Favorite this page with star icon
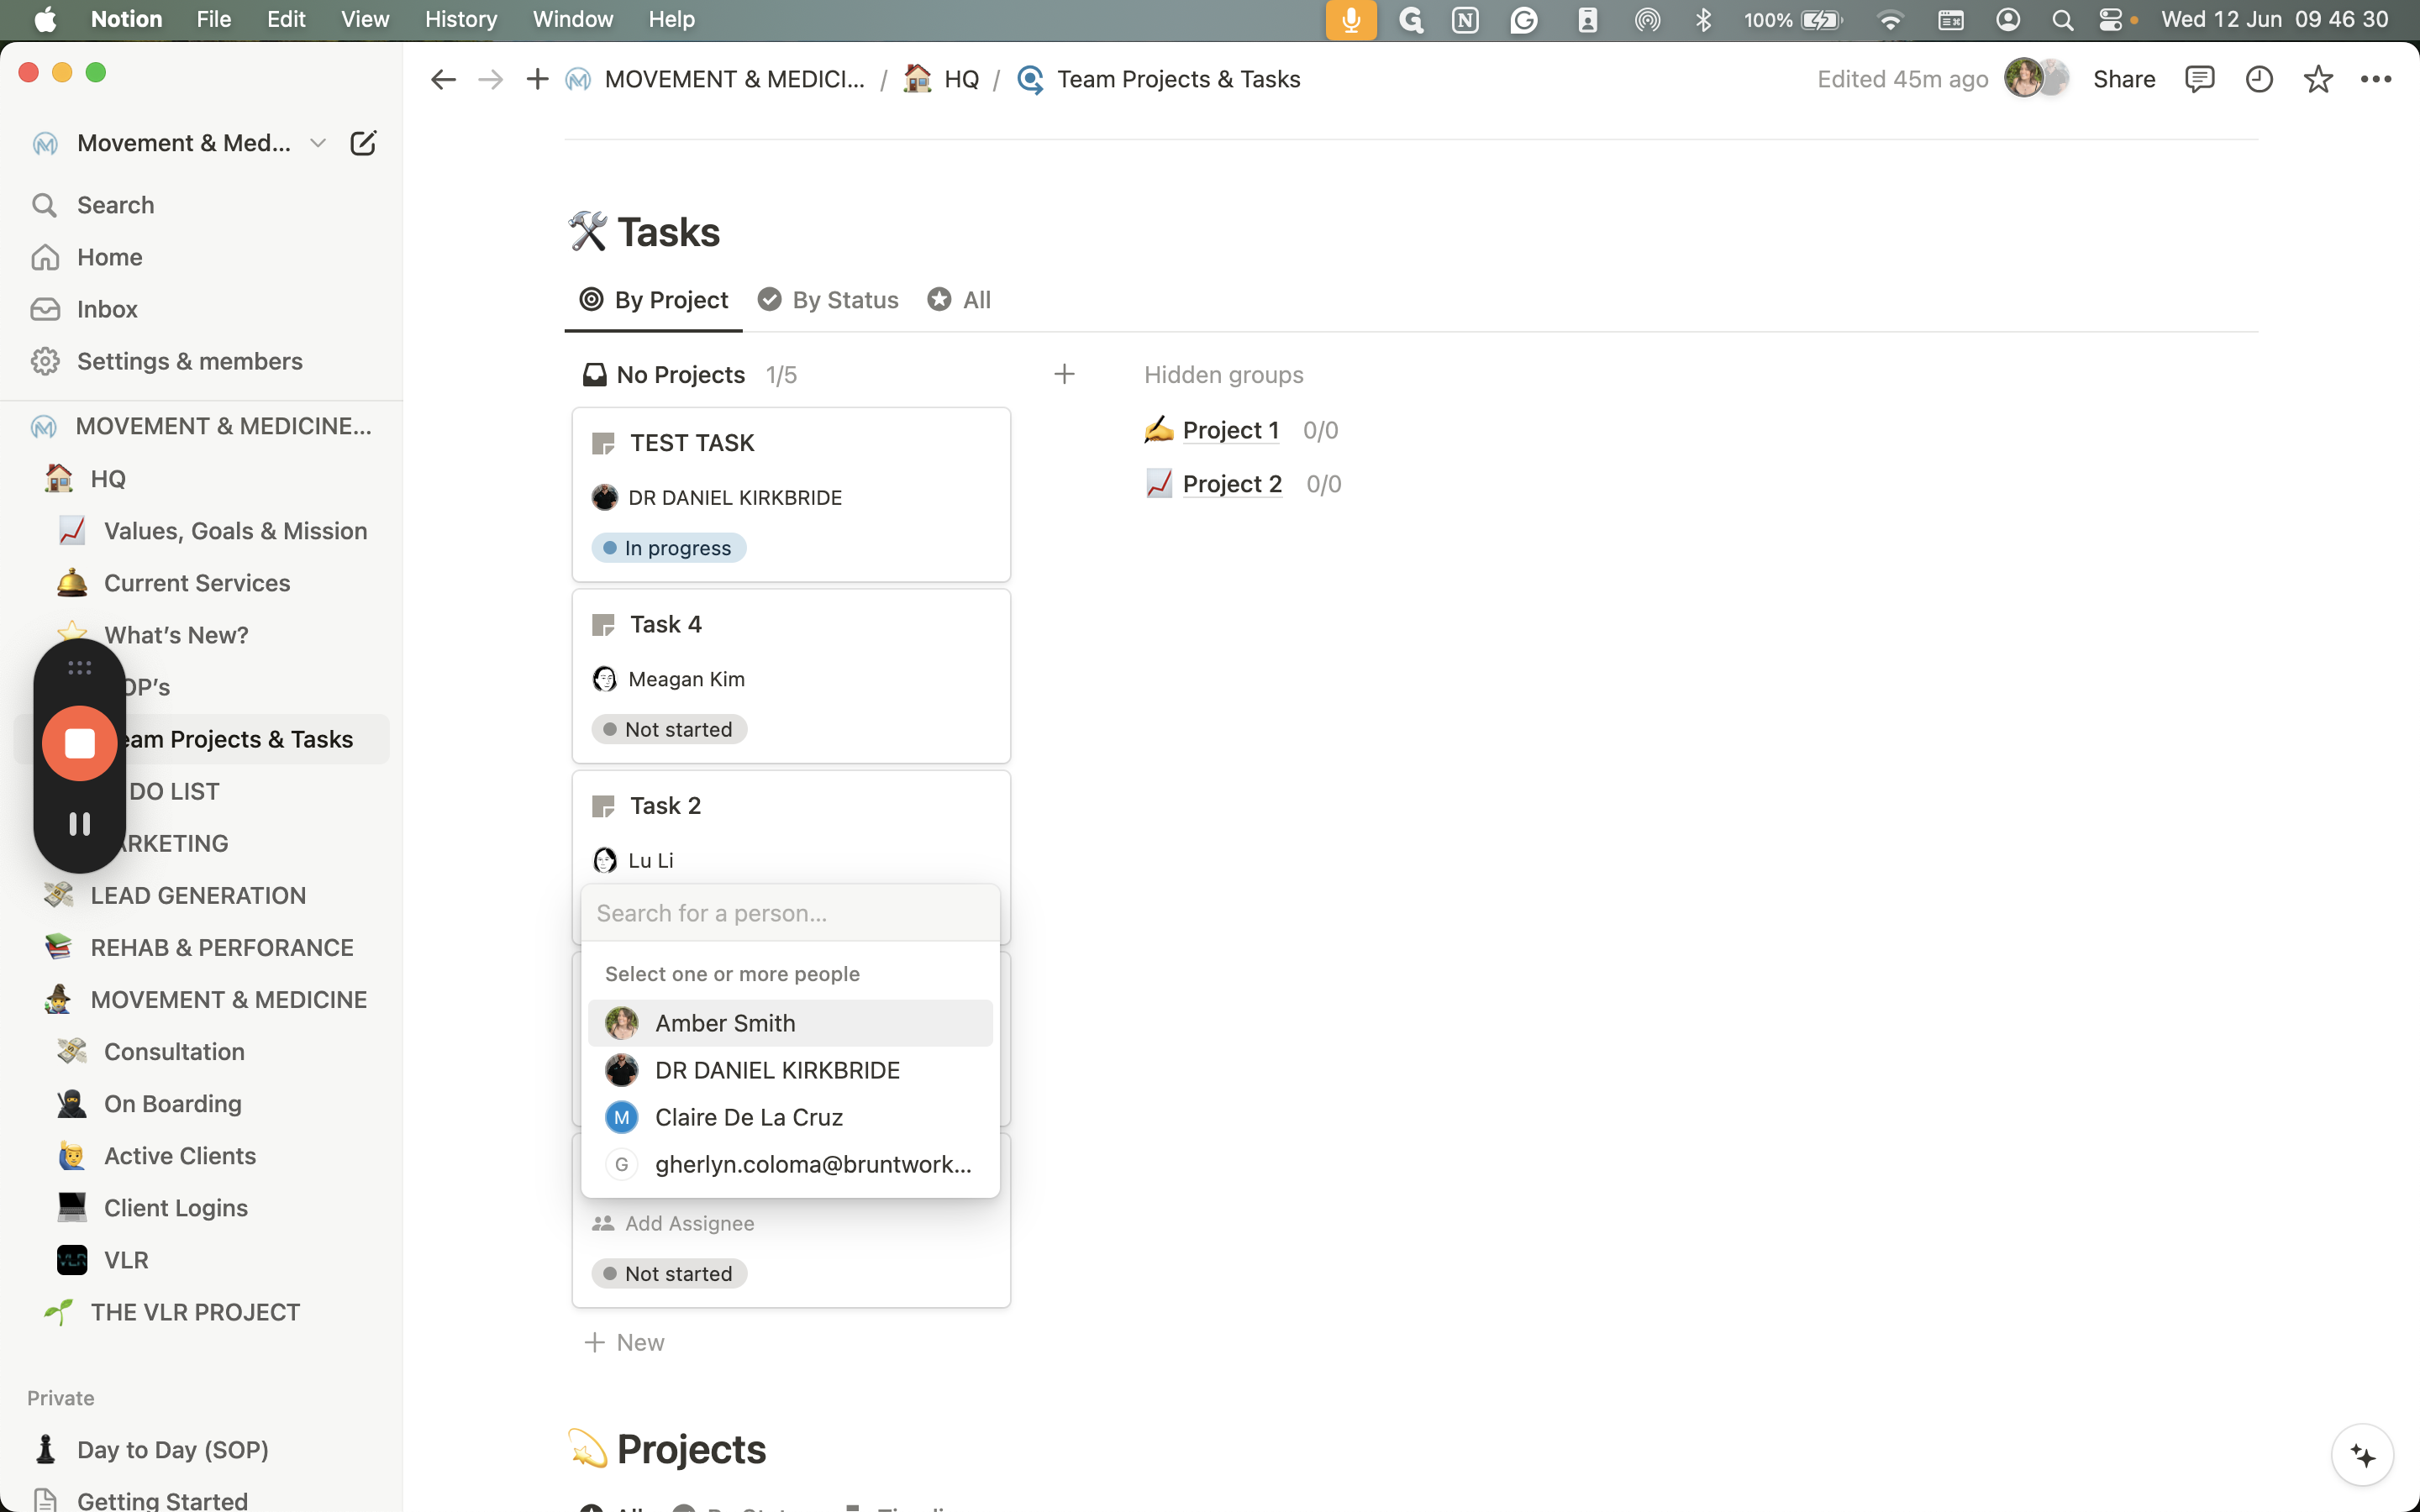 coord(2318,79)
